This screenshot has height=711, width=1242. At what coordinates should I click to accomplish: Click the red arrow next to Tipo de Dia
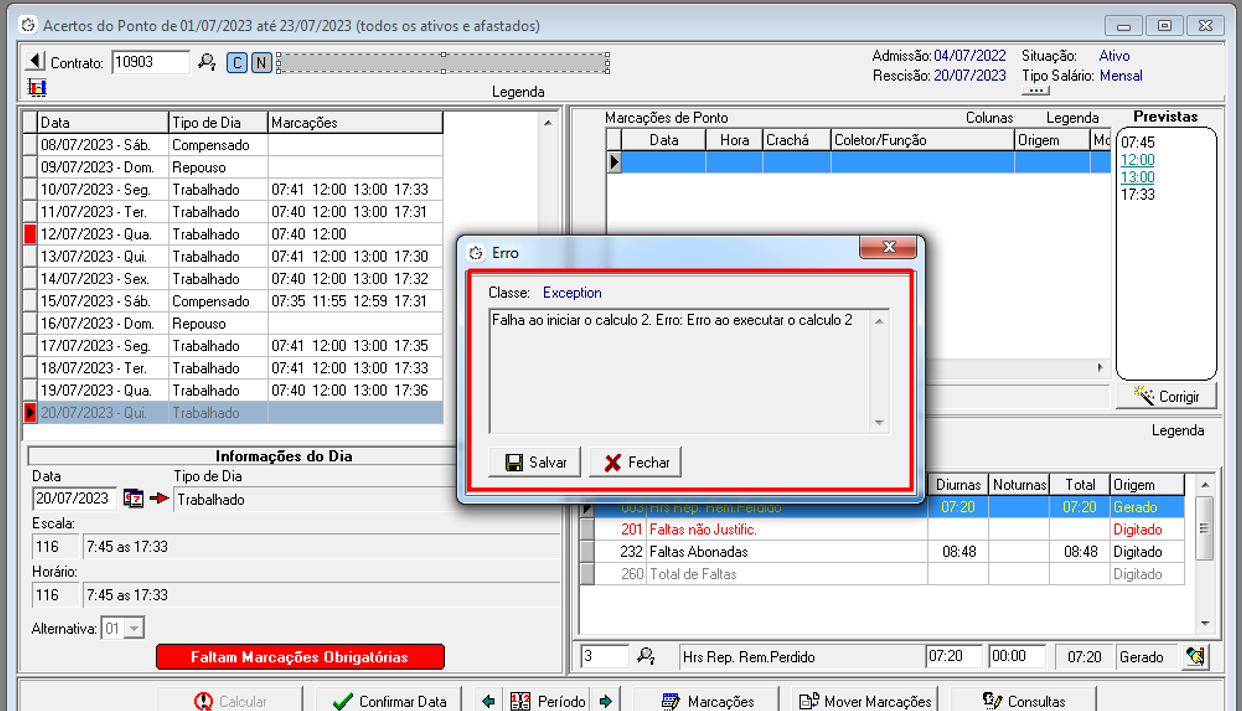(x=159, y=498)
